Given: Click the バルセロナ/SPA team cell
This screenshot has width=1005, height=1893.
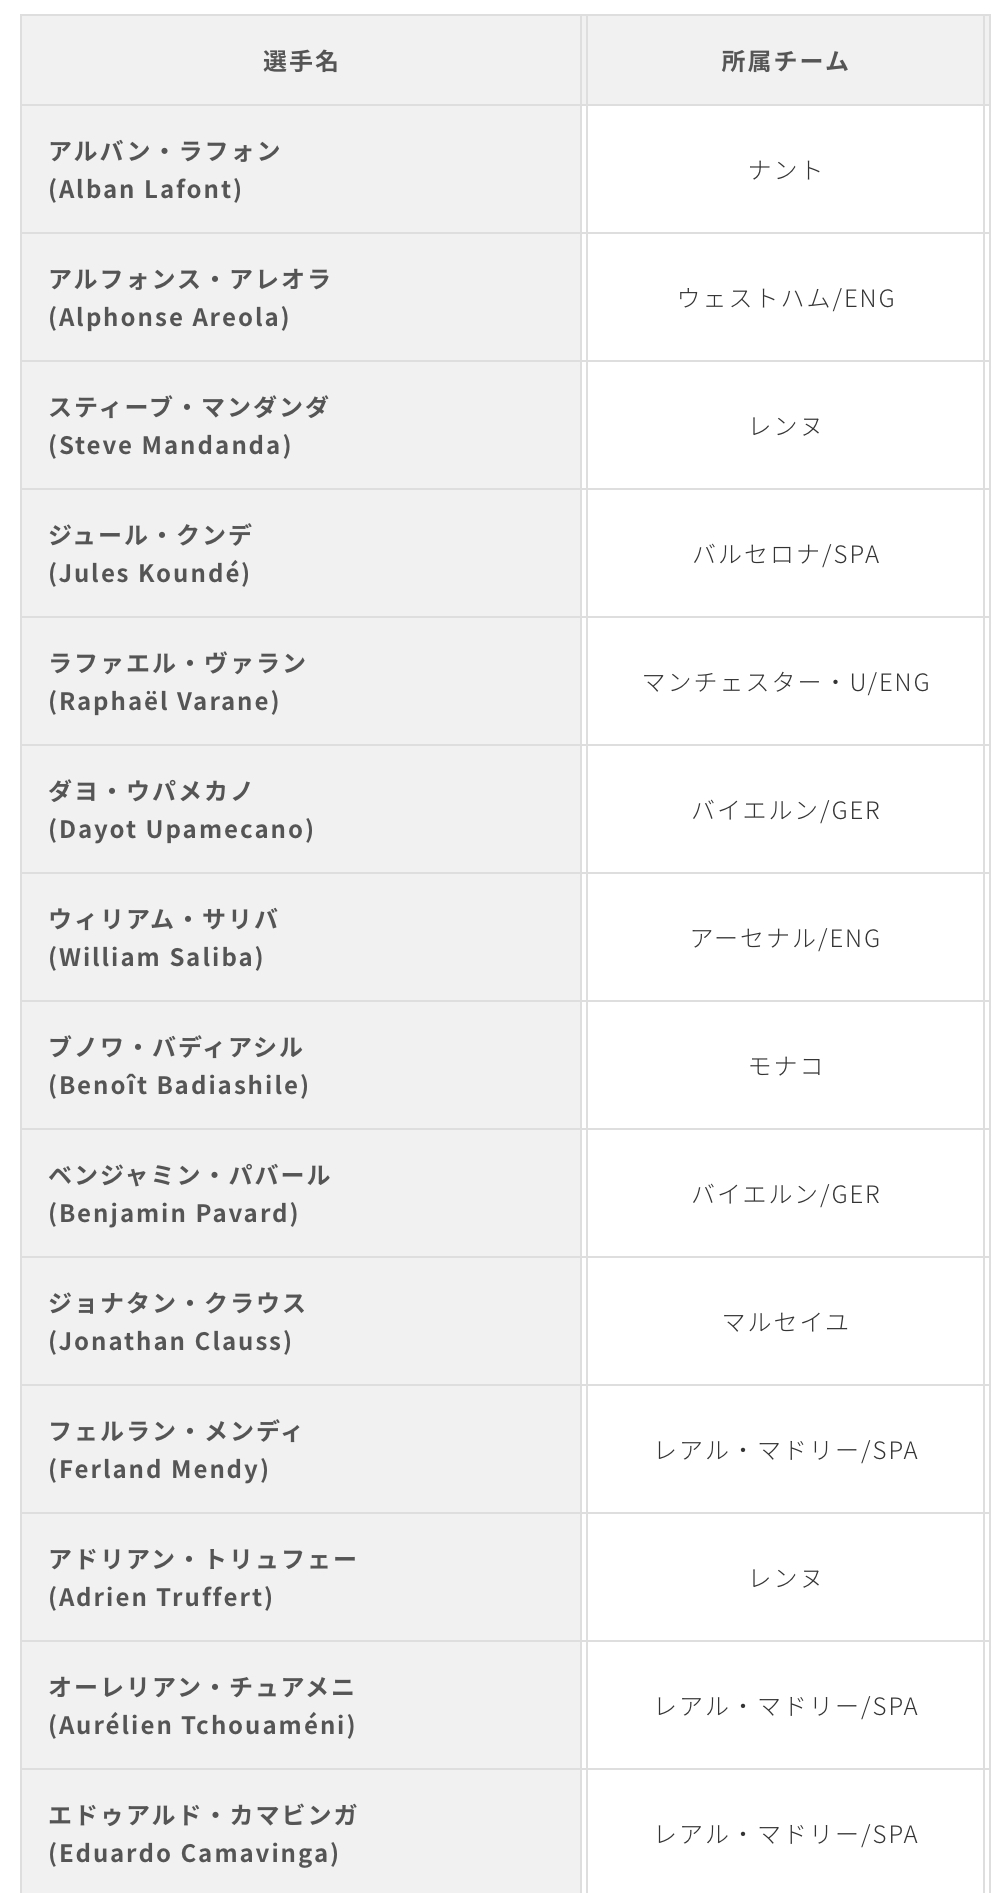Looking at the screenshot, I should [785, 554].
